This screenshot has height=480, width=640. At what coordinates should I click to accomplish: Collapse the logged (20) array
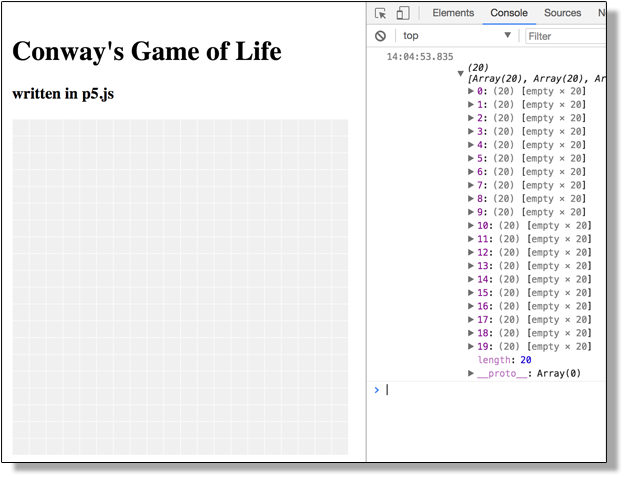[x=460, y=73]
